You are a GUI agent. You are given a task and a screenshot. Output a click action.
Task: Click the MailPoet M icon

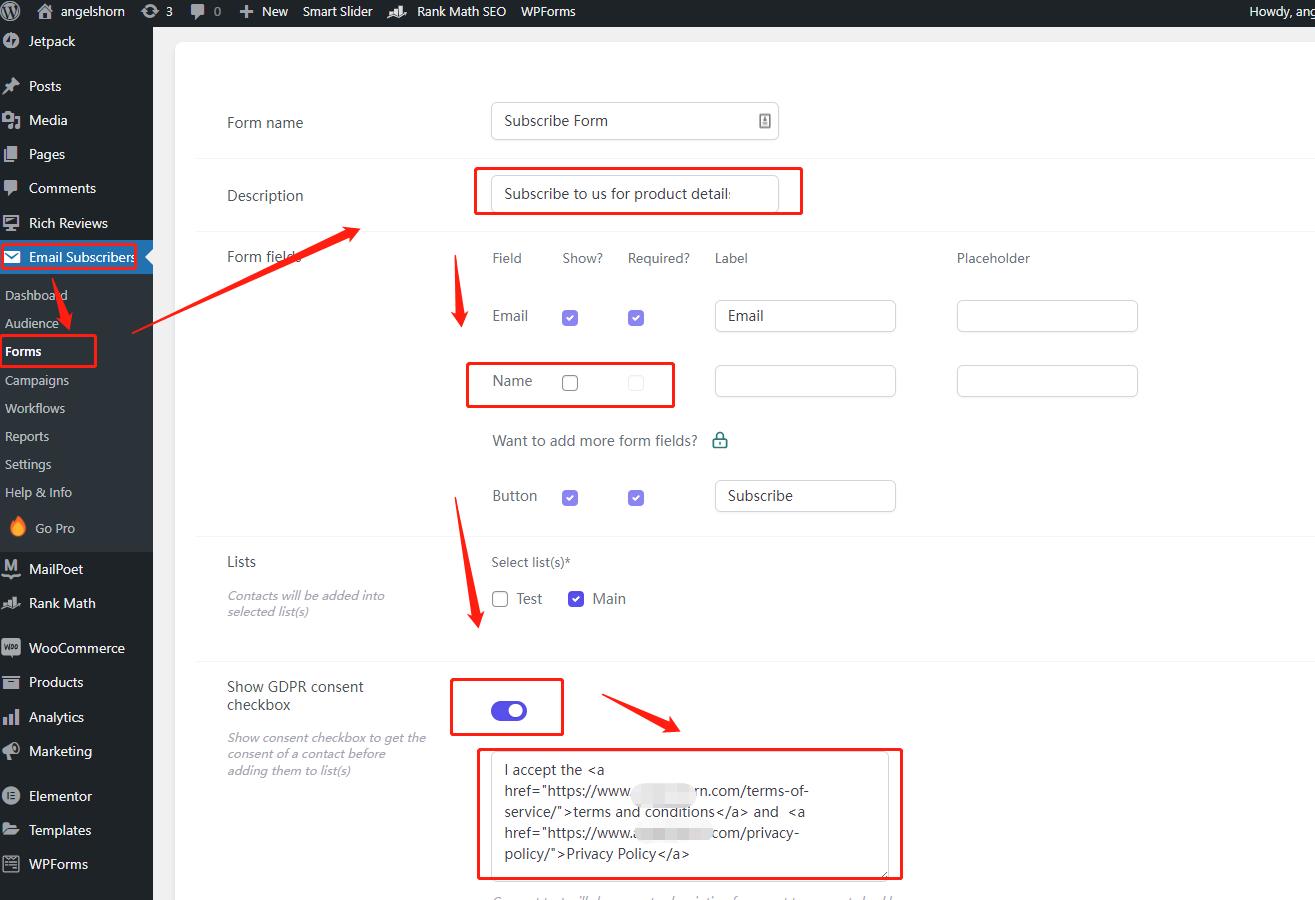[11, 569]
